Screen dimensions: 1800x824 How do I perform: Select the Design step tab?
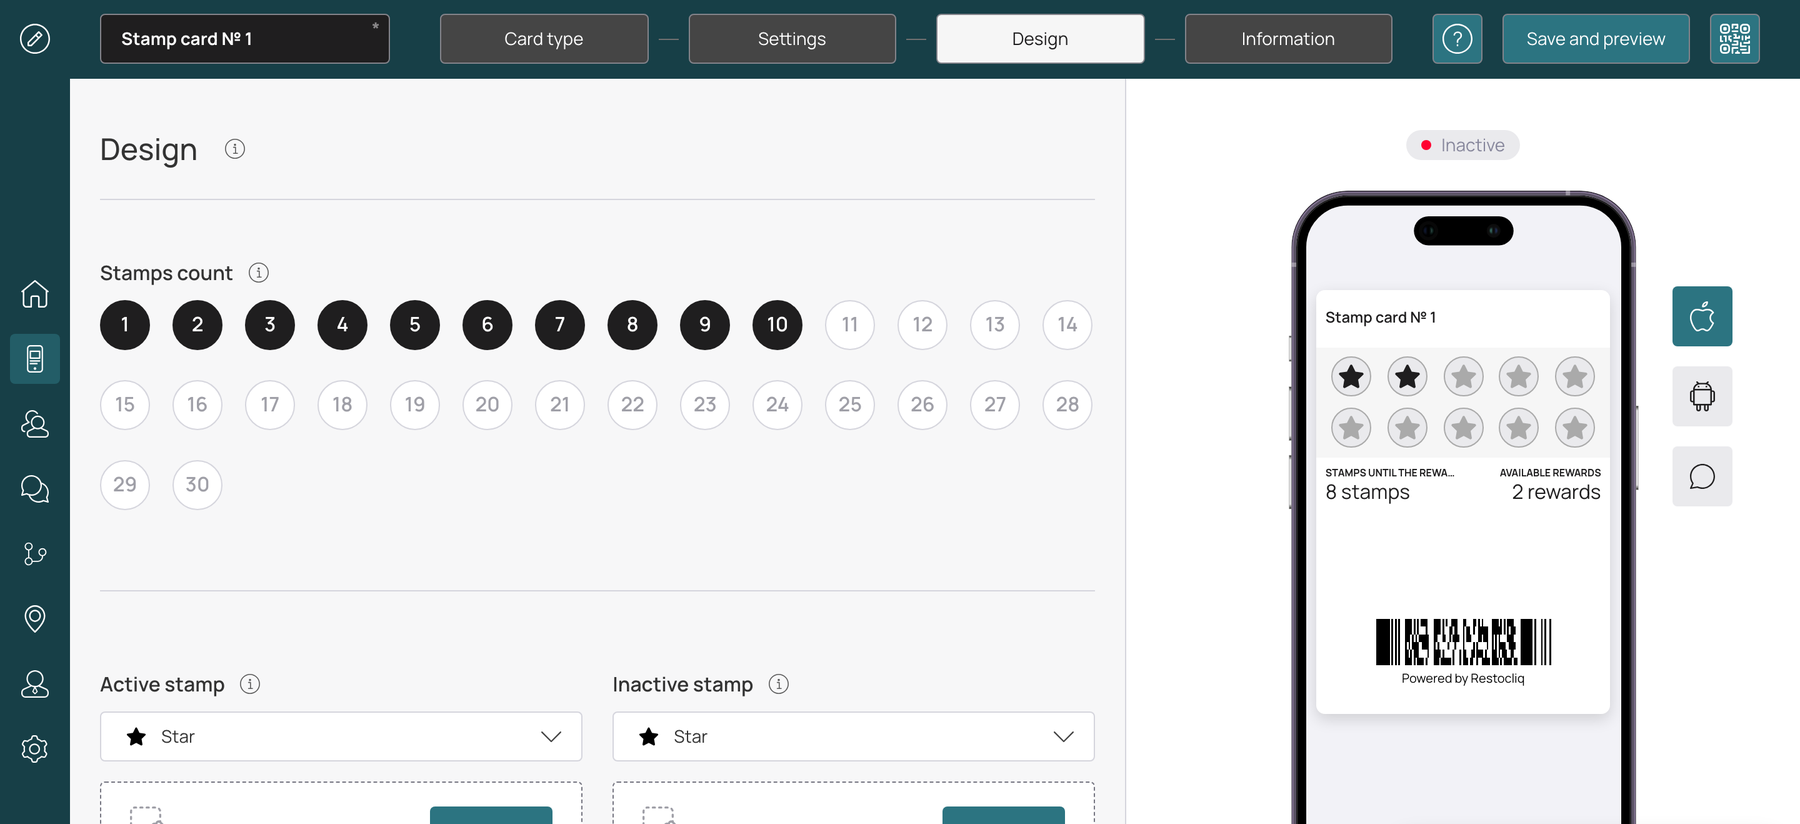[1040, 39]
